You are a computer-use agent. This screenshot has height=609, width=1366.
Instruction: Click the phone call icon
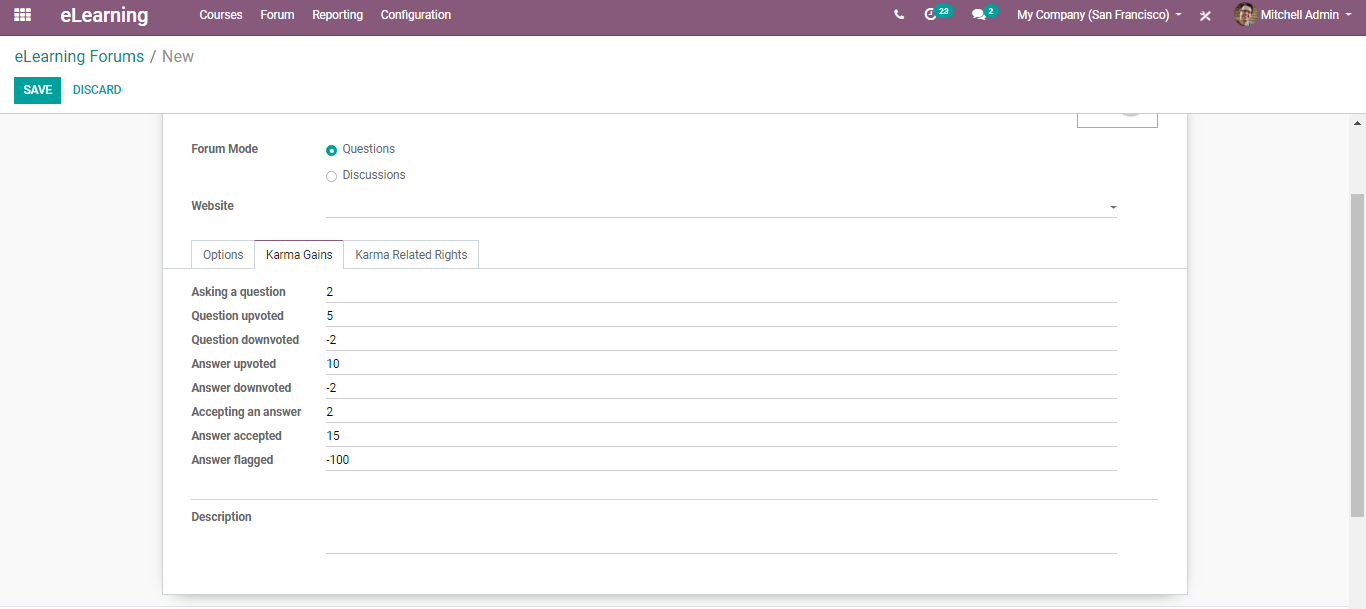(x=899, y=15)
